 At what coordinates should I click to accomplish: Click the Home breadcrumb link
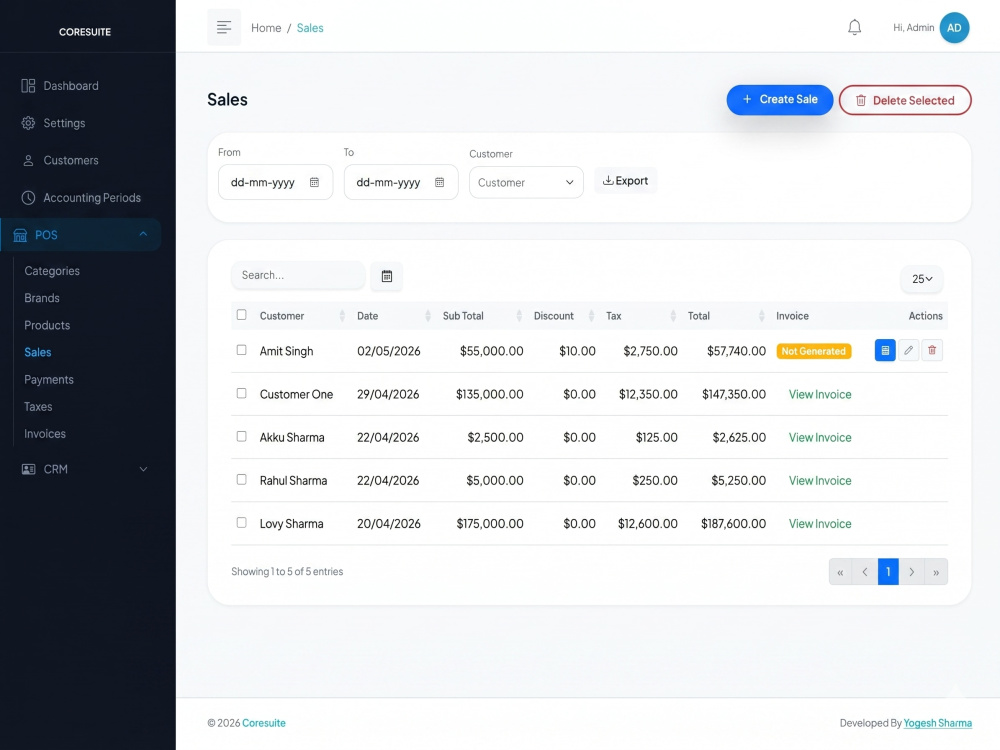(x=266, y=27)
